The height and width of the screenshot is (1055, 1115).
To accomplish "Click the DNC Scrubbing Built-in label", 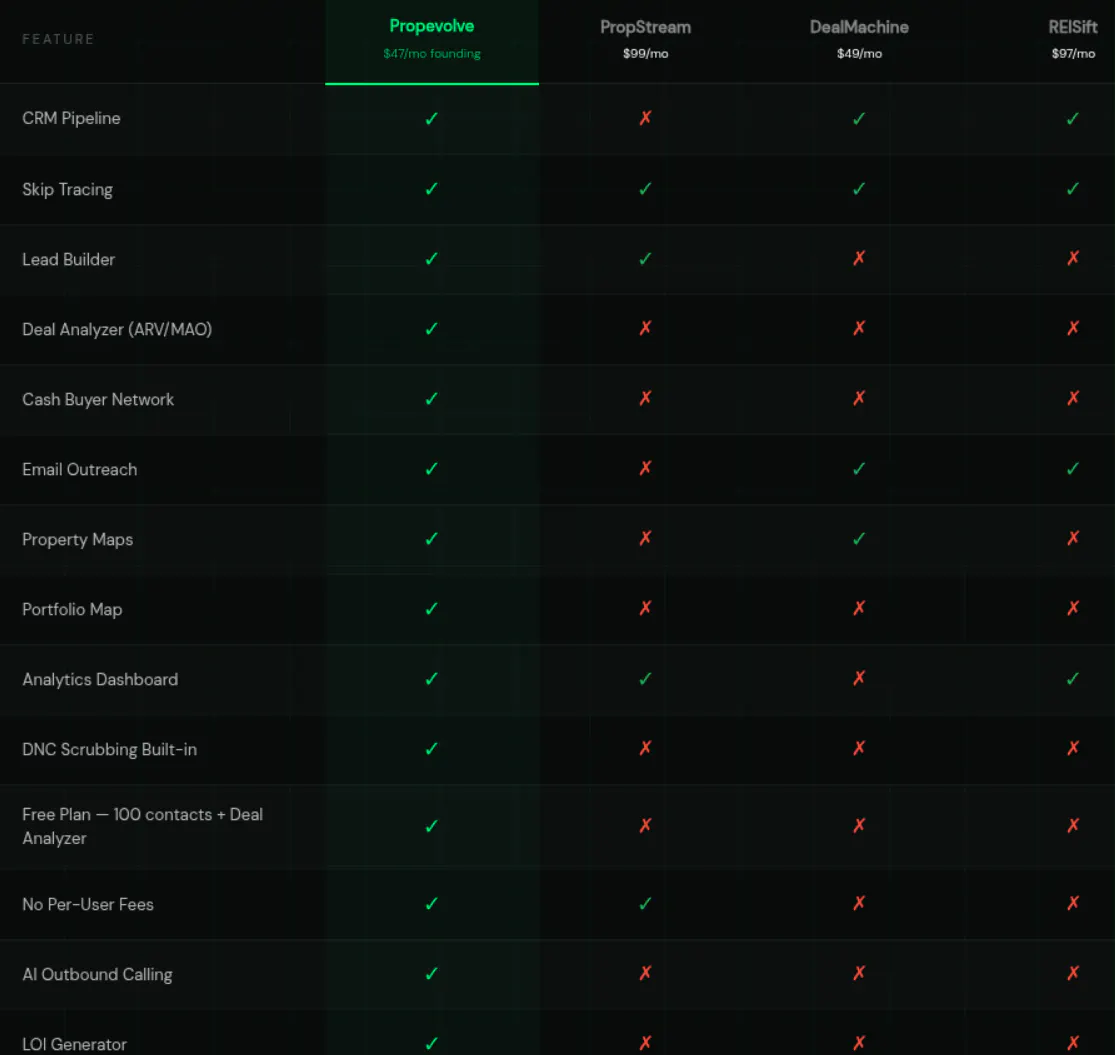I will click(110, 749).
